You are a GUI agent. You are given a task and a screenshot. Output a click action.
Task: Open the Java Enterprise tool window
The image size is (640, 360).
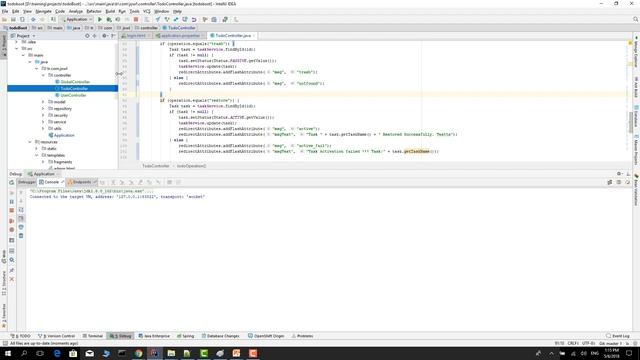point(154,336)
